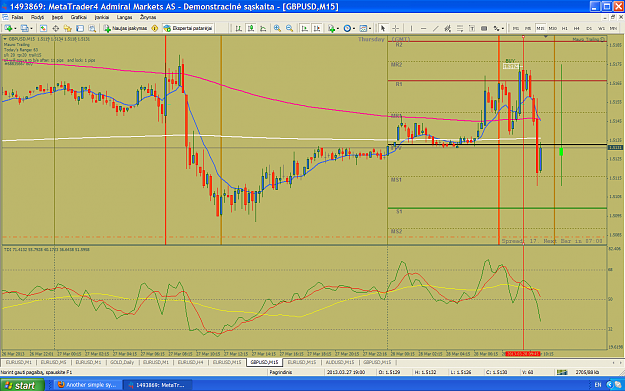Toggle the Market Watch window icon
Image resolution: width=625 pixels, height=391 pixels.
tap(43, 28)
